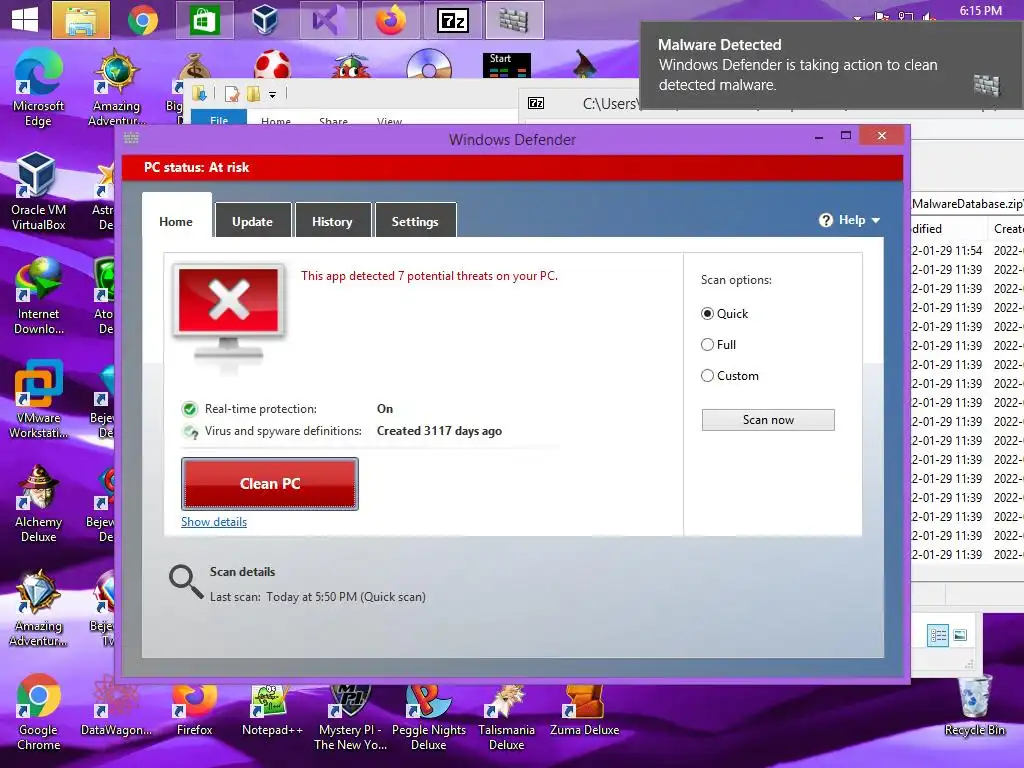The height and width of the screenshot is (768, 1024).
Task: Open the Recycle Bin
Action: coord(974,707)
